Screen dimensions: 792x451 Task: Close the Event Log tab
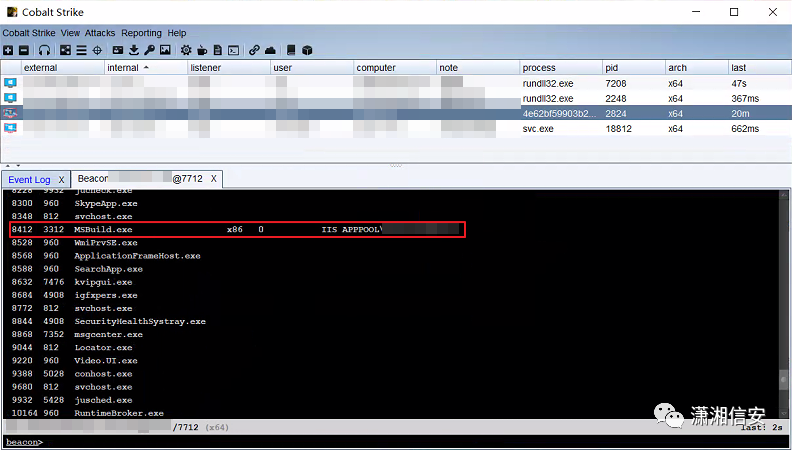[x=61, y=180]
